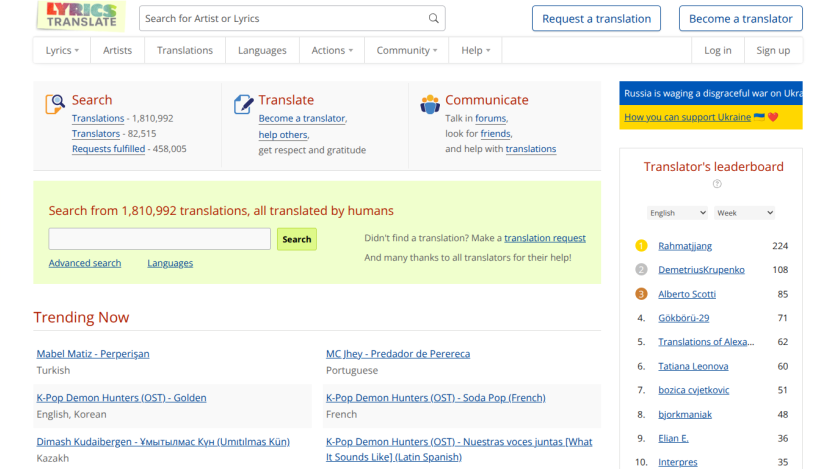Open the Translators stats link

(x=96, y=134)
